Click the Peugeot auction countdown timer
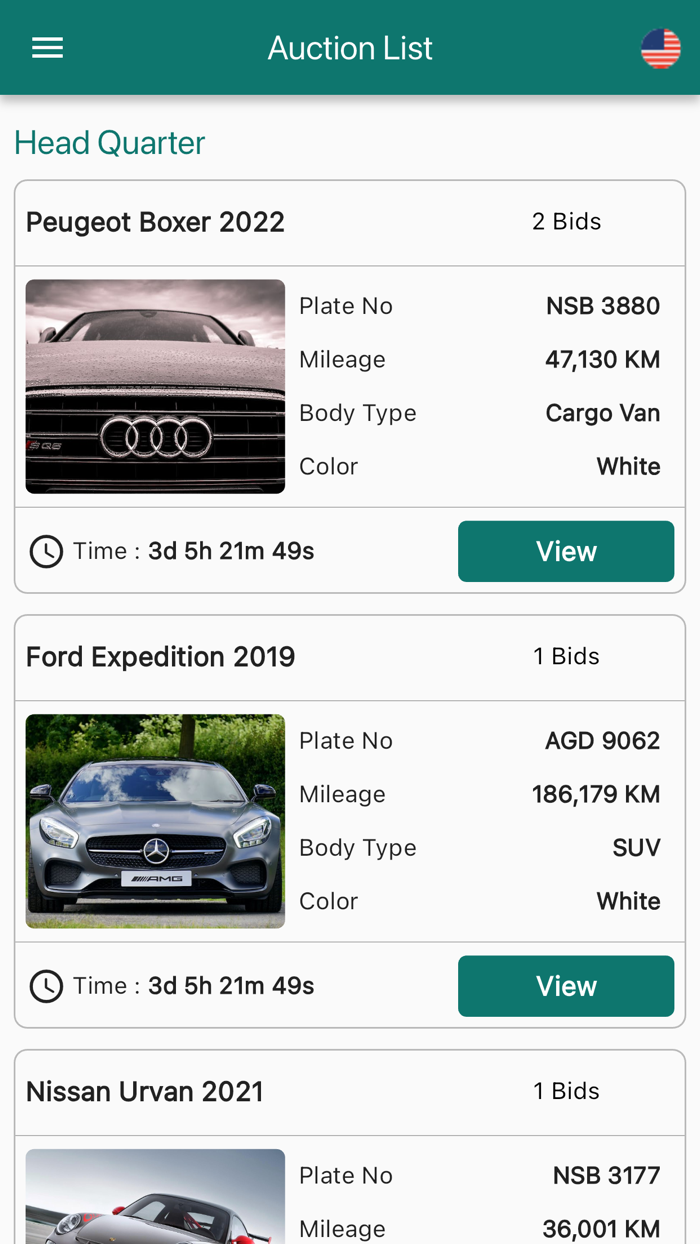The image size is (700, 1244). pyautogui.click(x=231, y=550)
